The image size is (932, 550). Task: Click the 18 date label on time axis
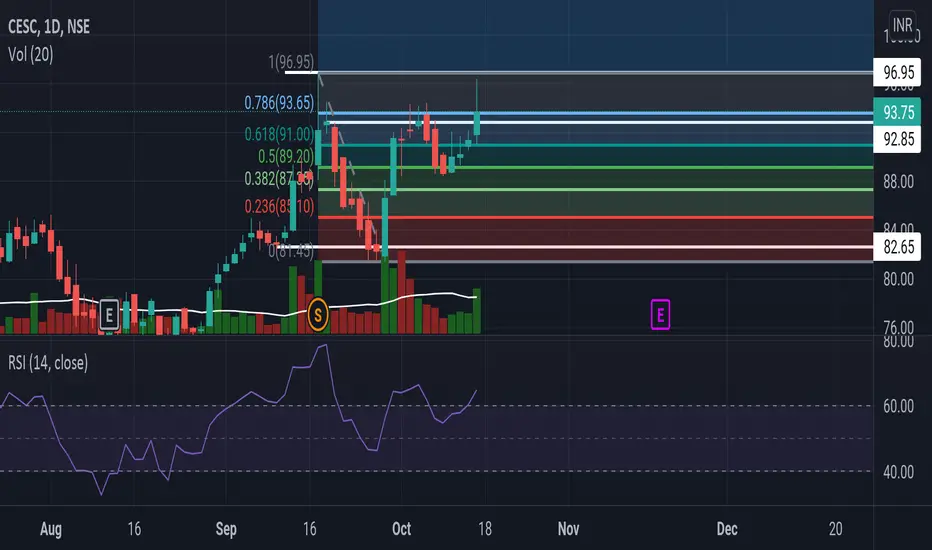coord(484,529)
